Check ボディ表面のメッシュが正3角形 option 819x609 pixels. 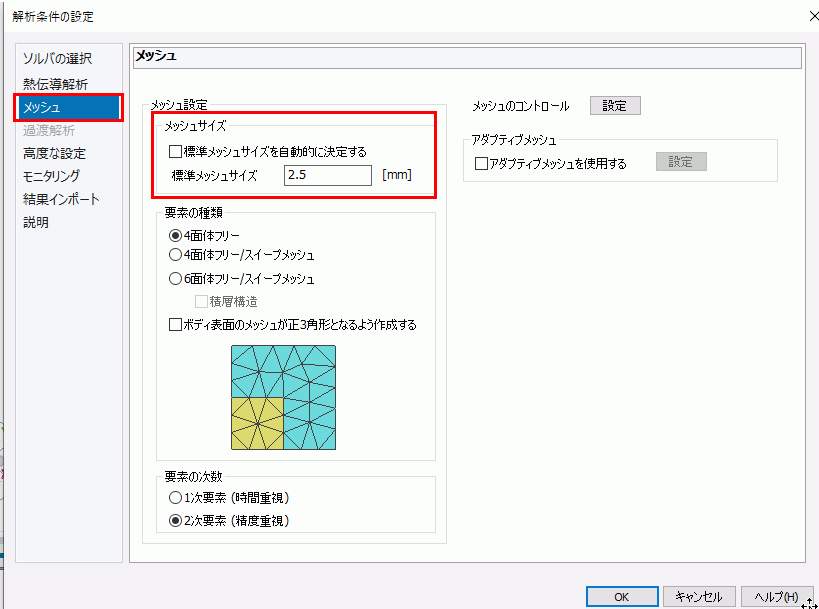pyautogui.click(x=177, y=325)
